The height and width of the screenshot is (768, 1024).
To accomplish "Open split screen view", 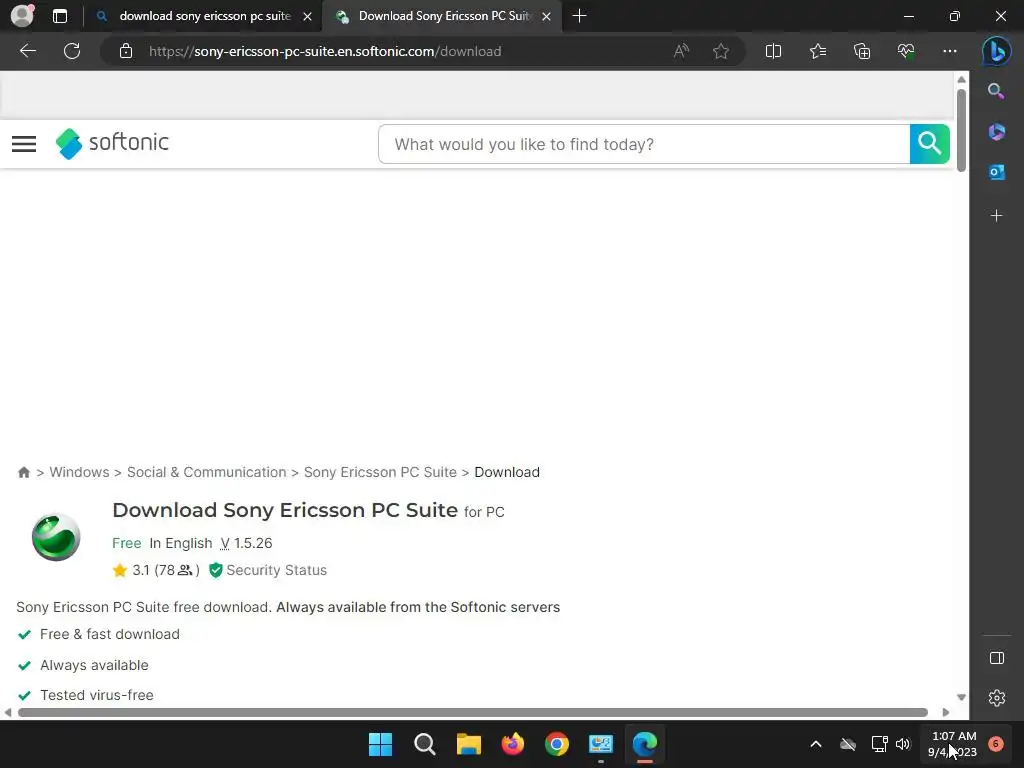I will click(773, 51).
